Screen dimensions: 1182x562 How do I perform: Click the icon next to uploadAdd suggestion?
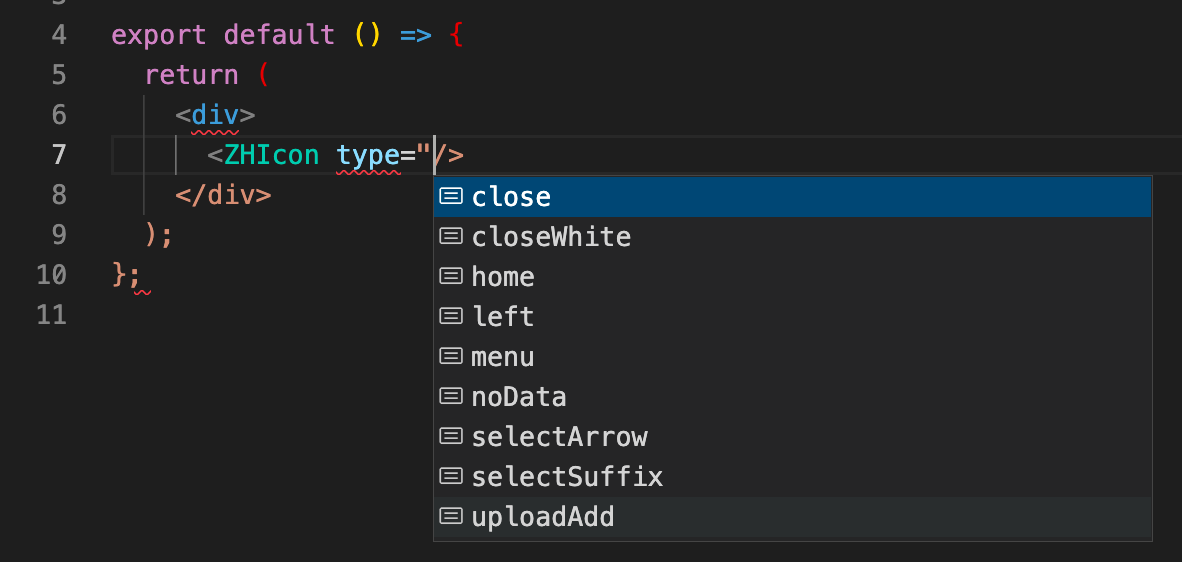pyautogui.click(x=452, y=516)
